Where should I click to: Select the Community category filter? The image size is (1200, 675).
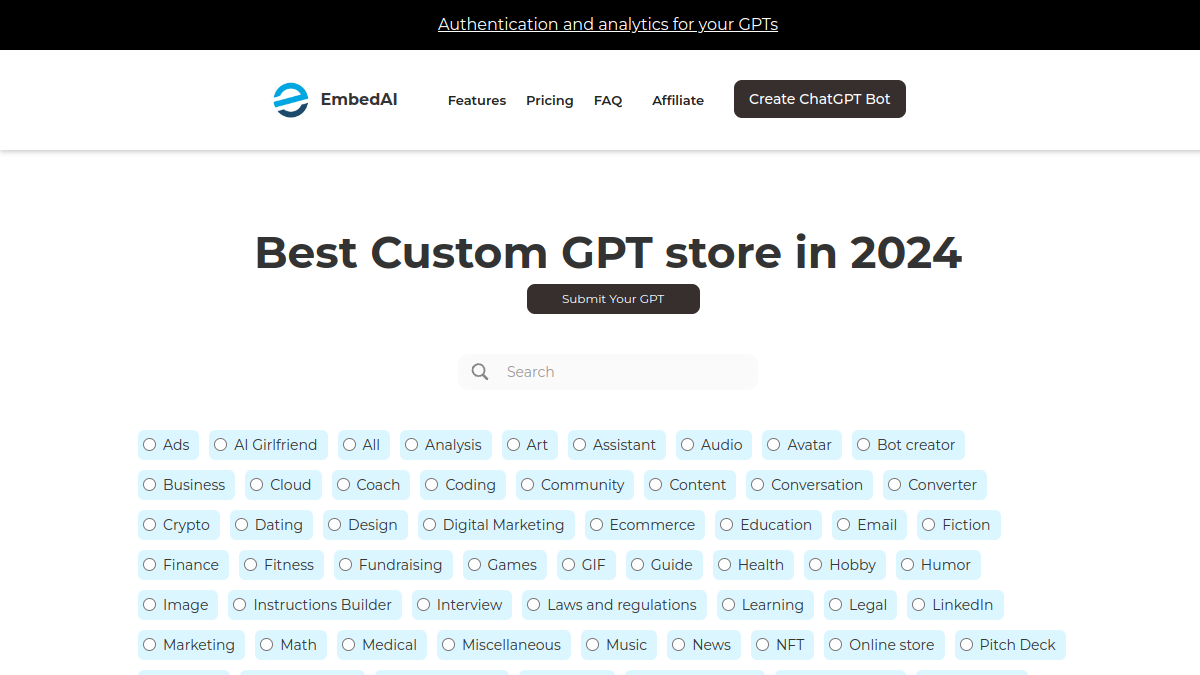575,485
